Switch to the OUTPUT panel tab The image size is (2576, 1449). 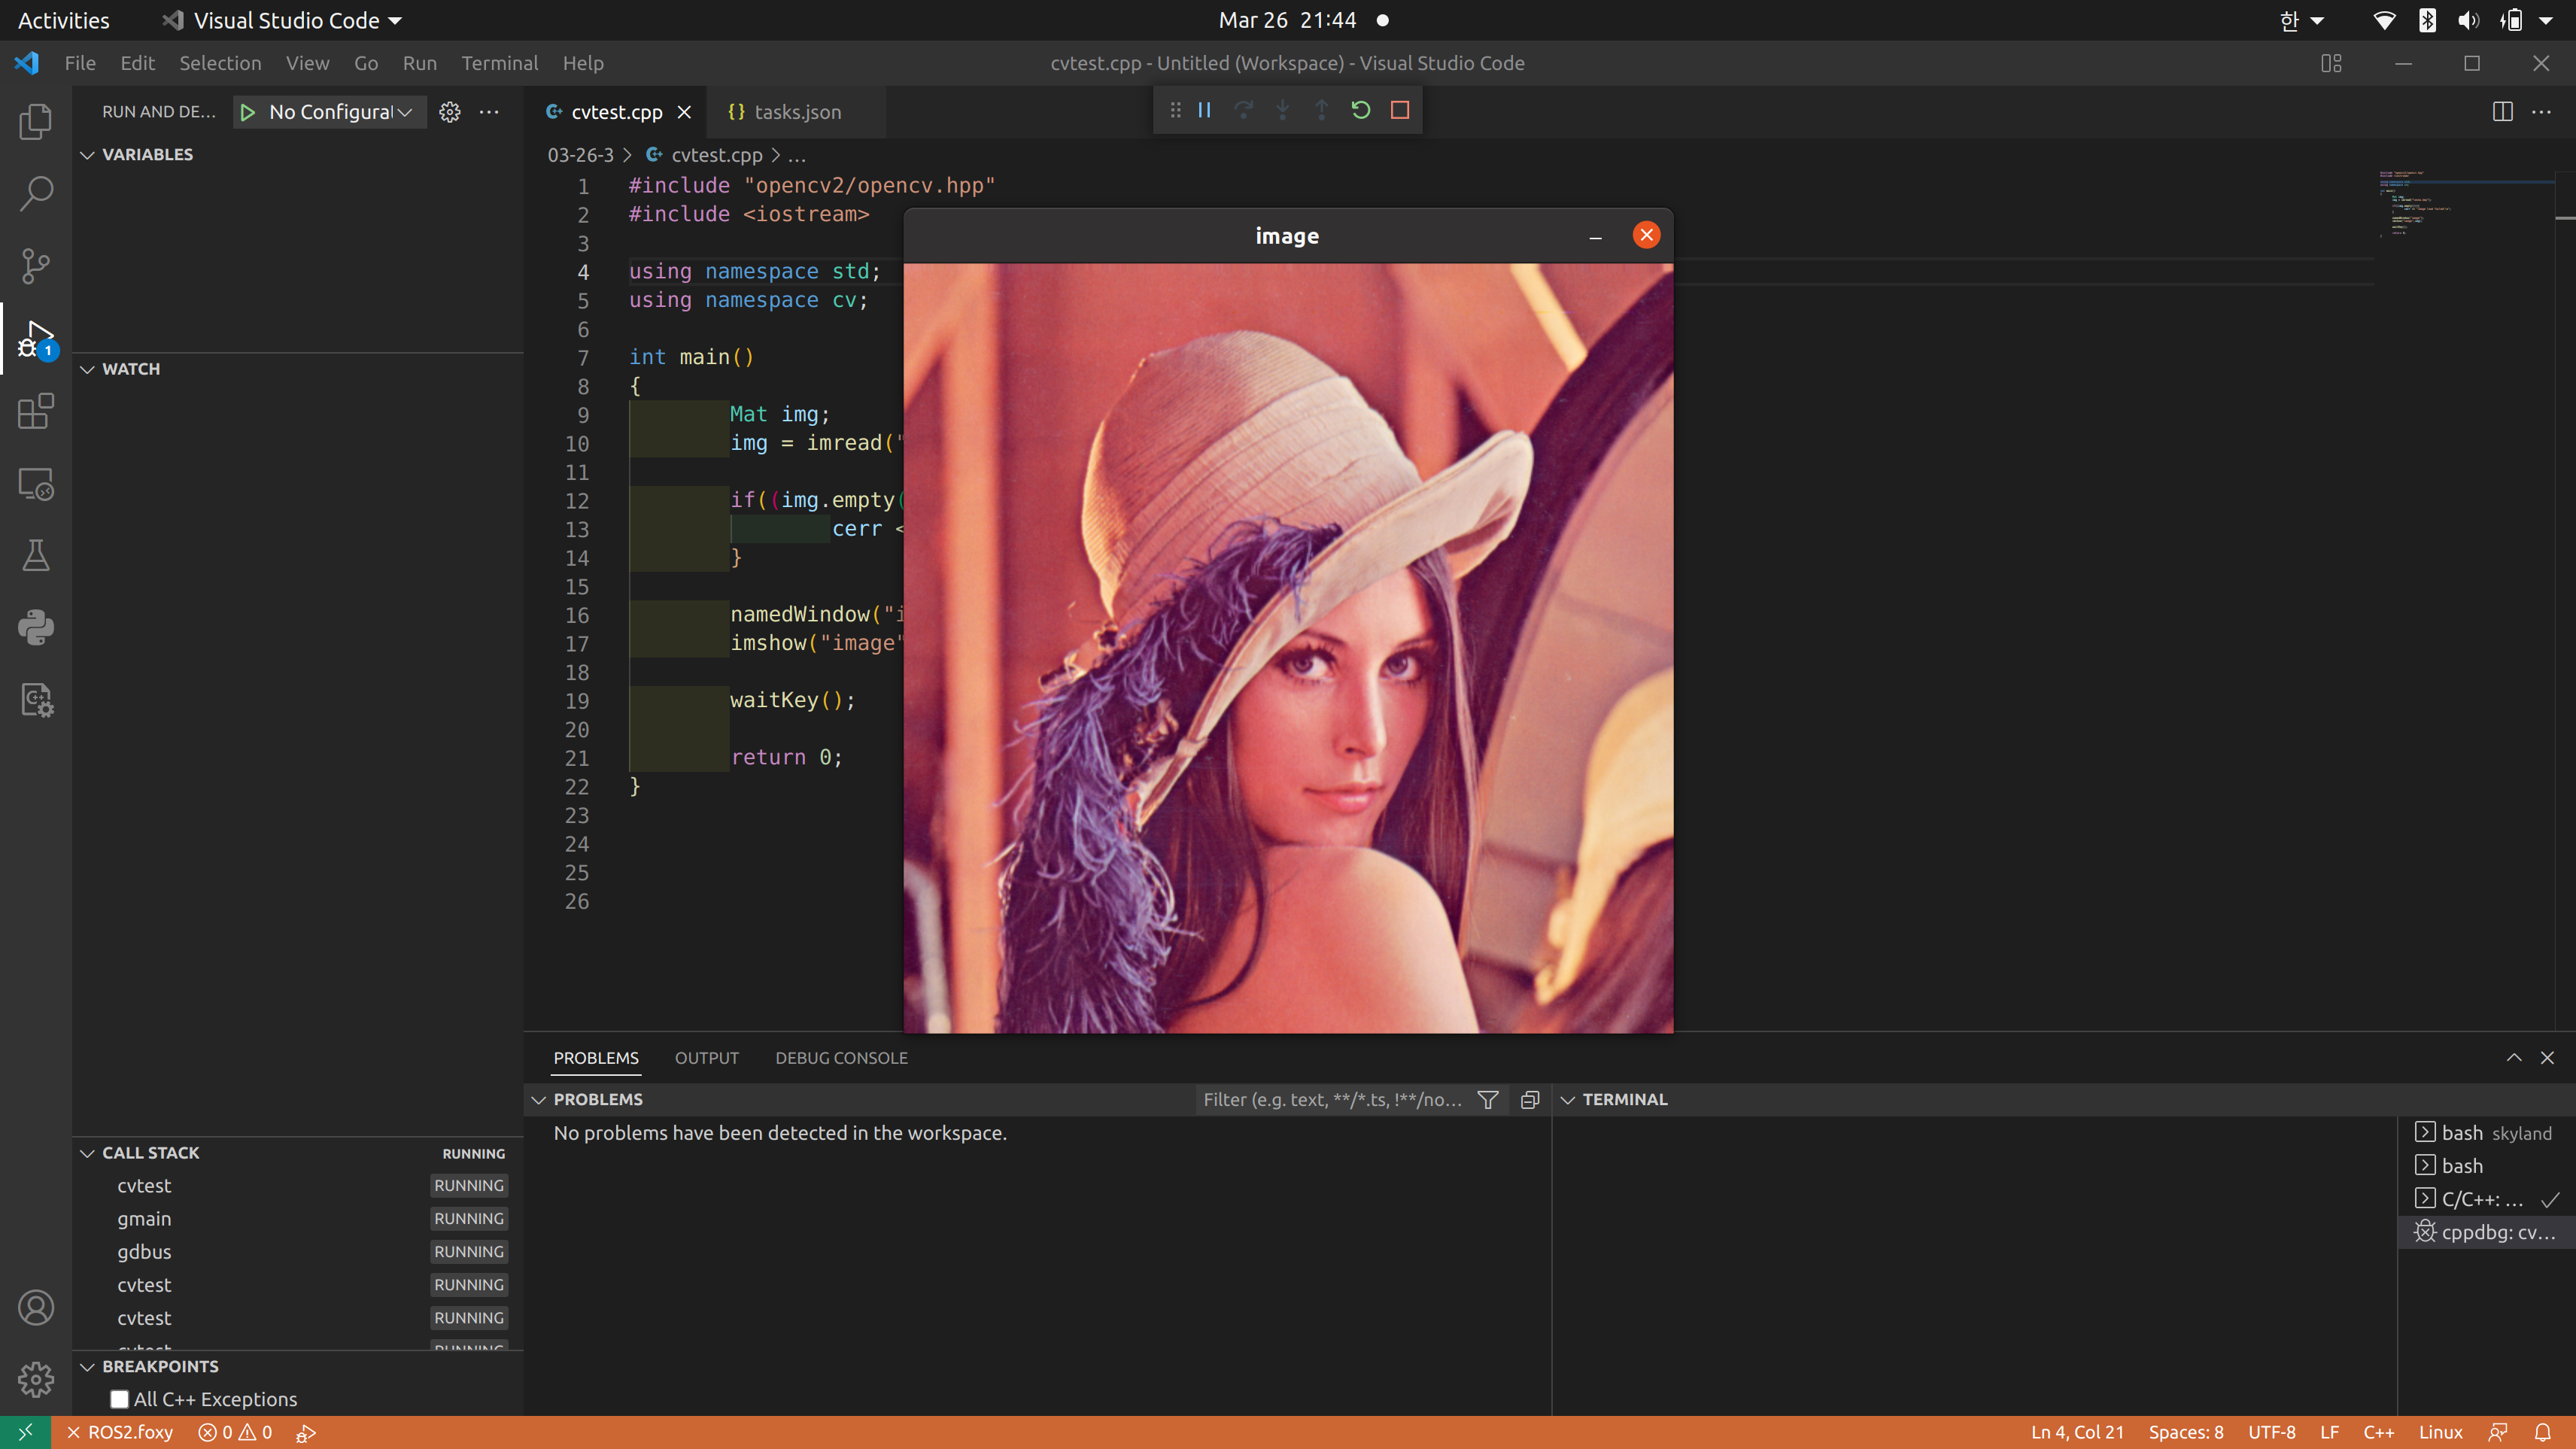pos(707,1058)
